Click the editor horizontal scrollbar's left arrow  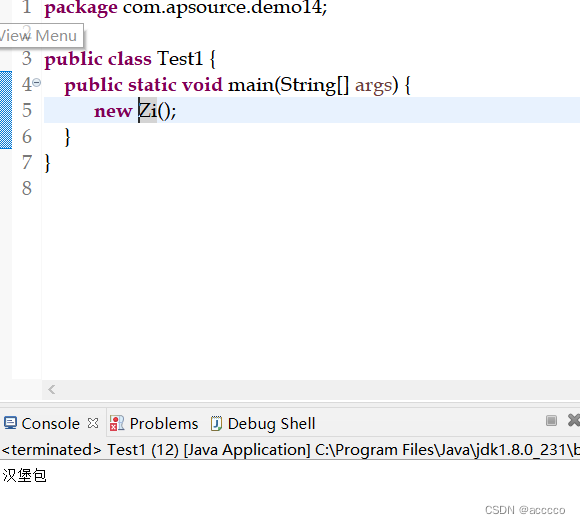point(52,389)
